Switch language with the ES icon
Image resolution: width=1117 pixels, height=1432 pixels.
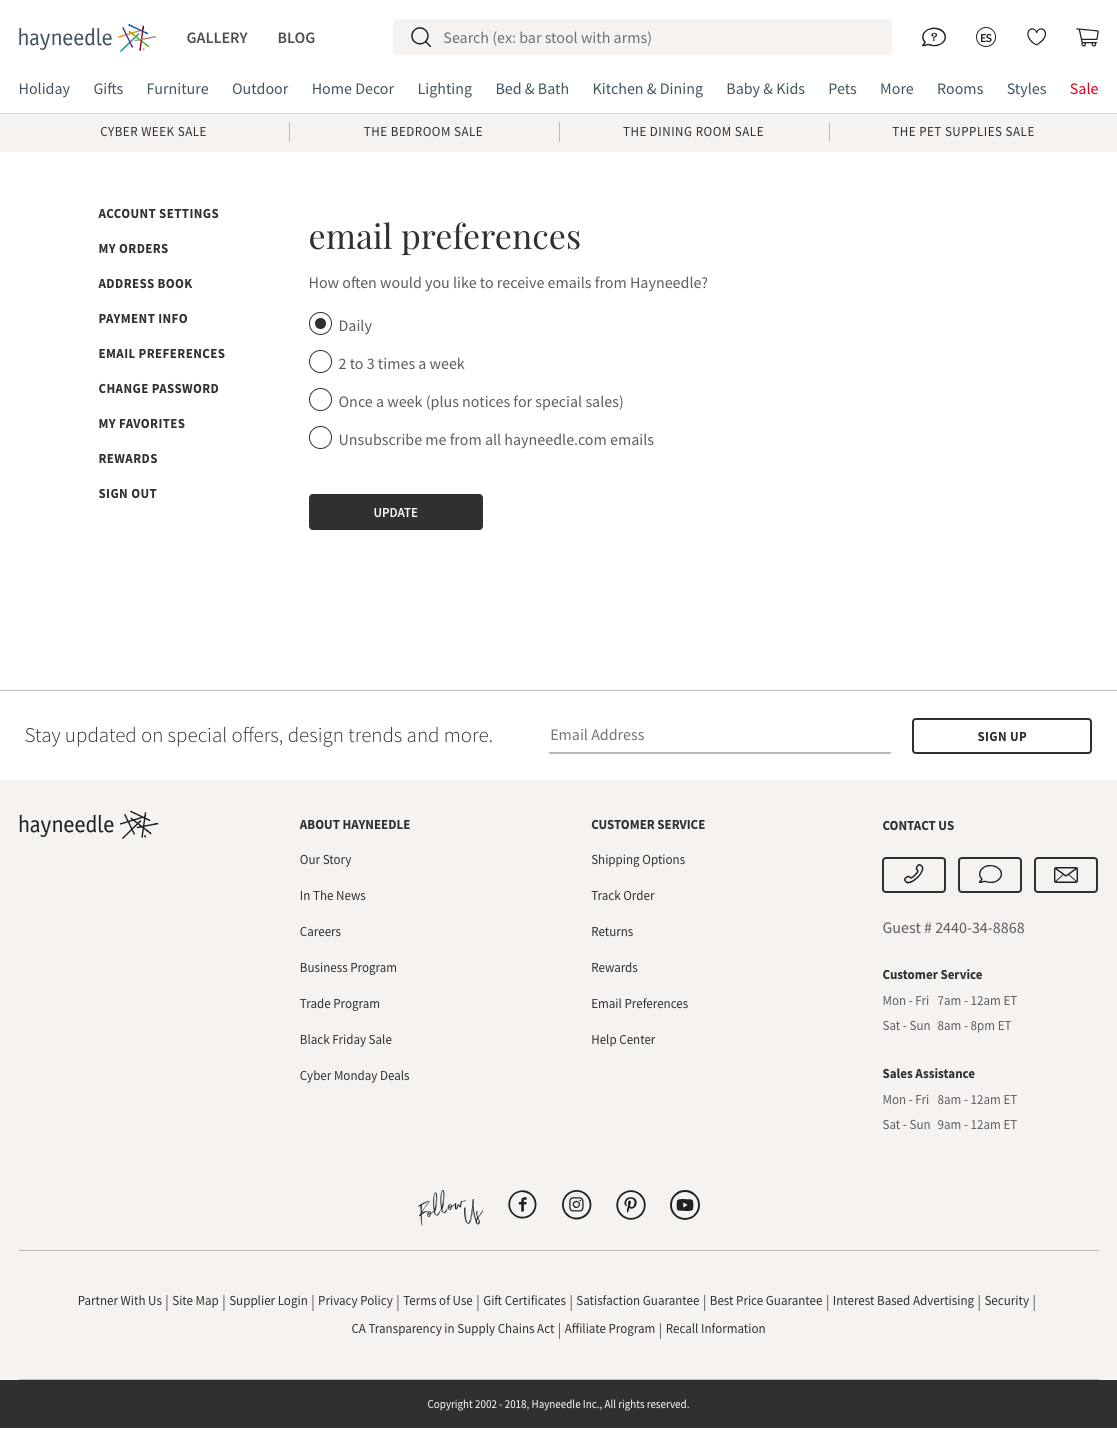click(x=986, y=38)
